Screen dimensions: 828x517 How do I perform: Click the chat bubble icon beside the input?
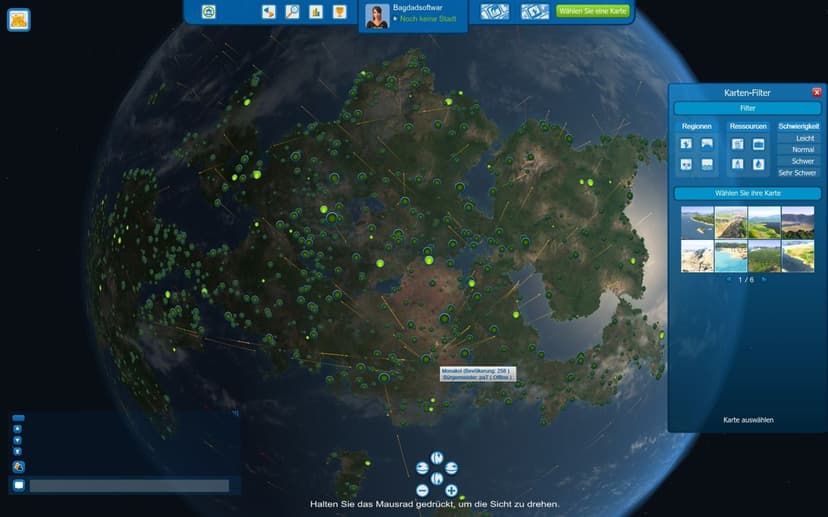coord(18,485)
